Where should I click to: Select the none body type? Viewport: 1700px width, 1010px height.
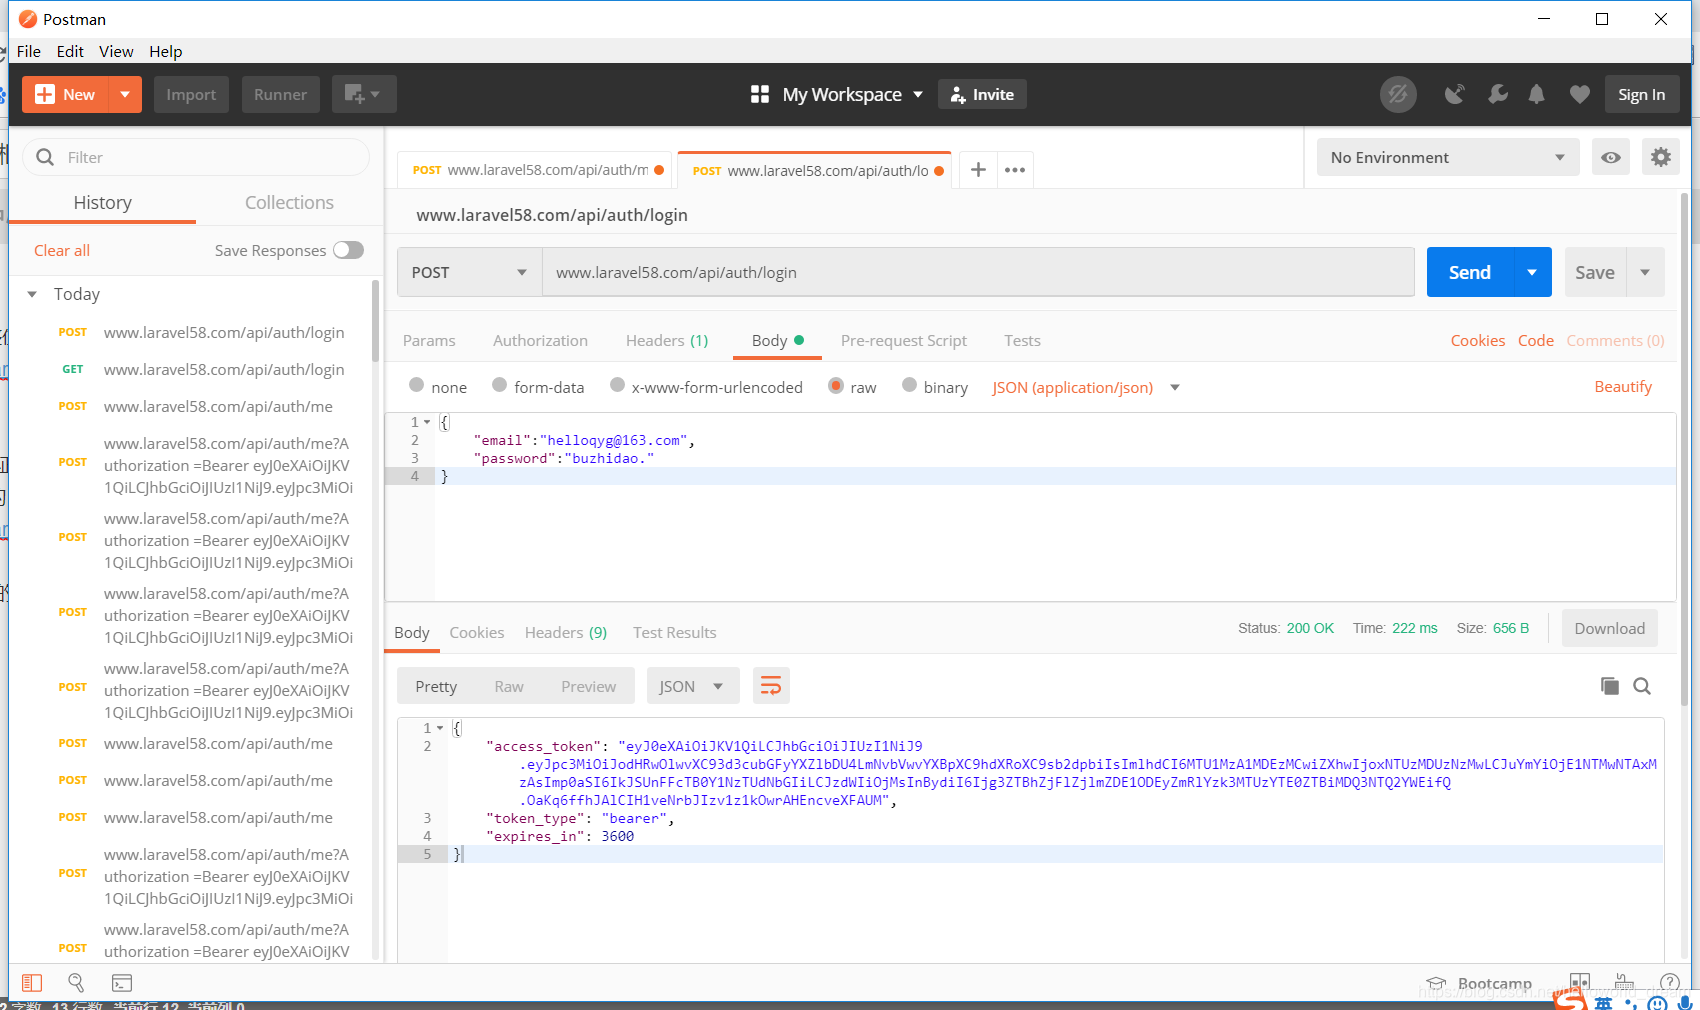coord(416,386)
